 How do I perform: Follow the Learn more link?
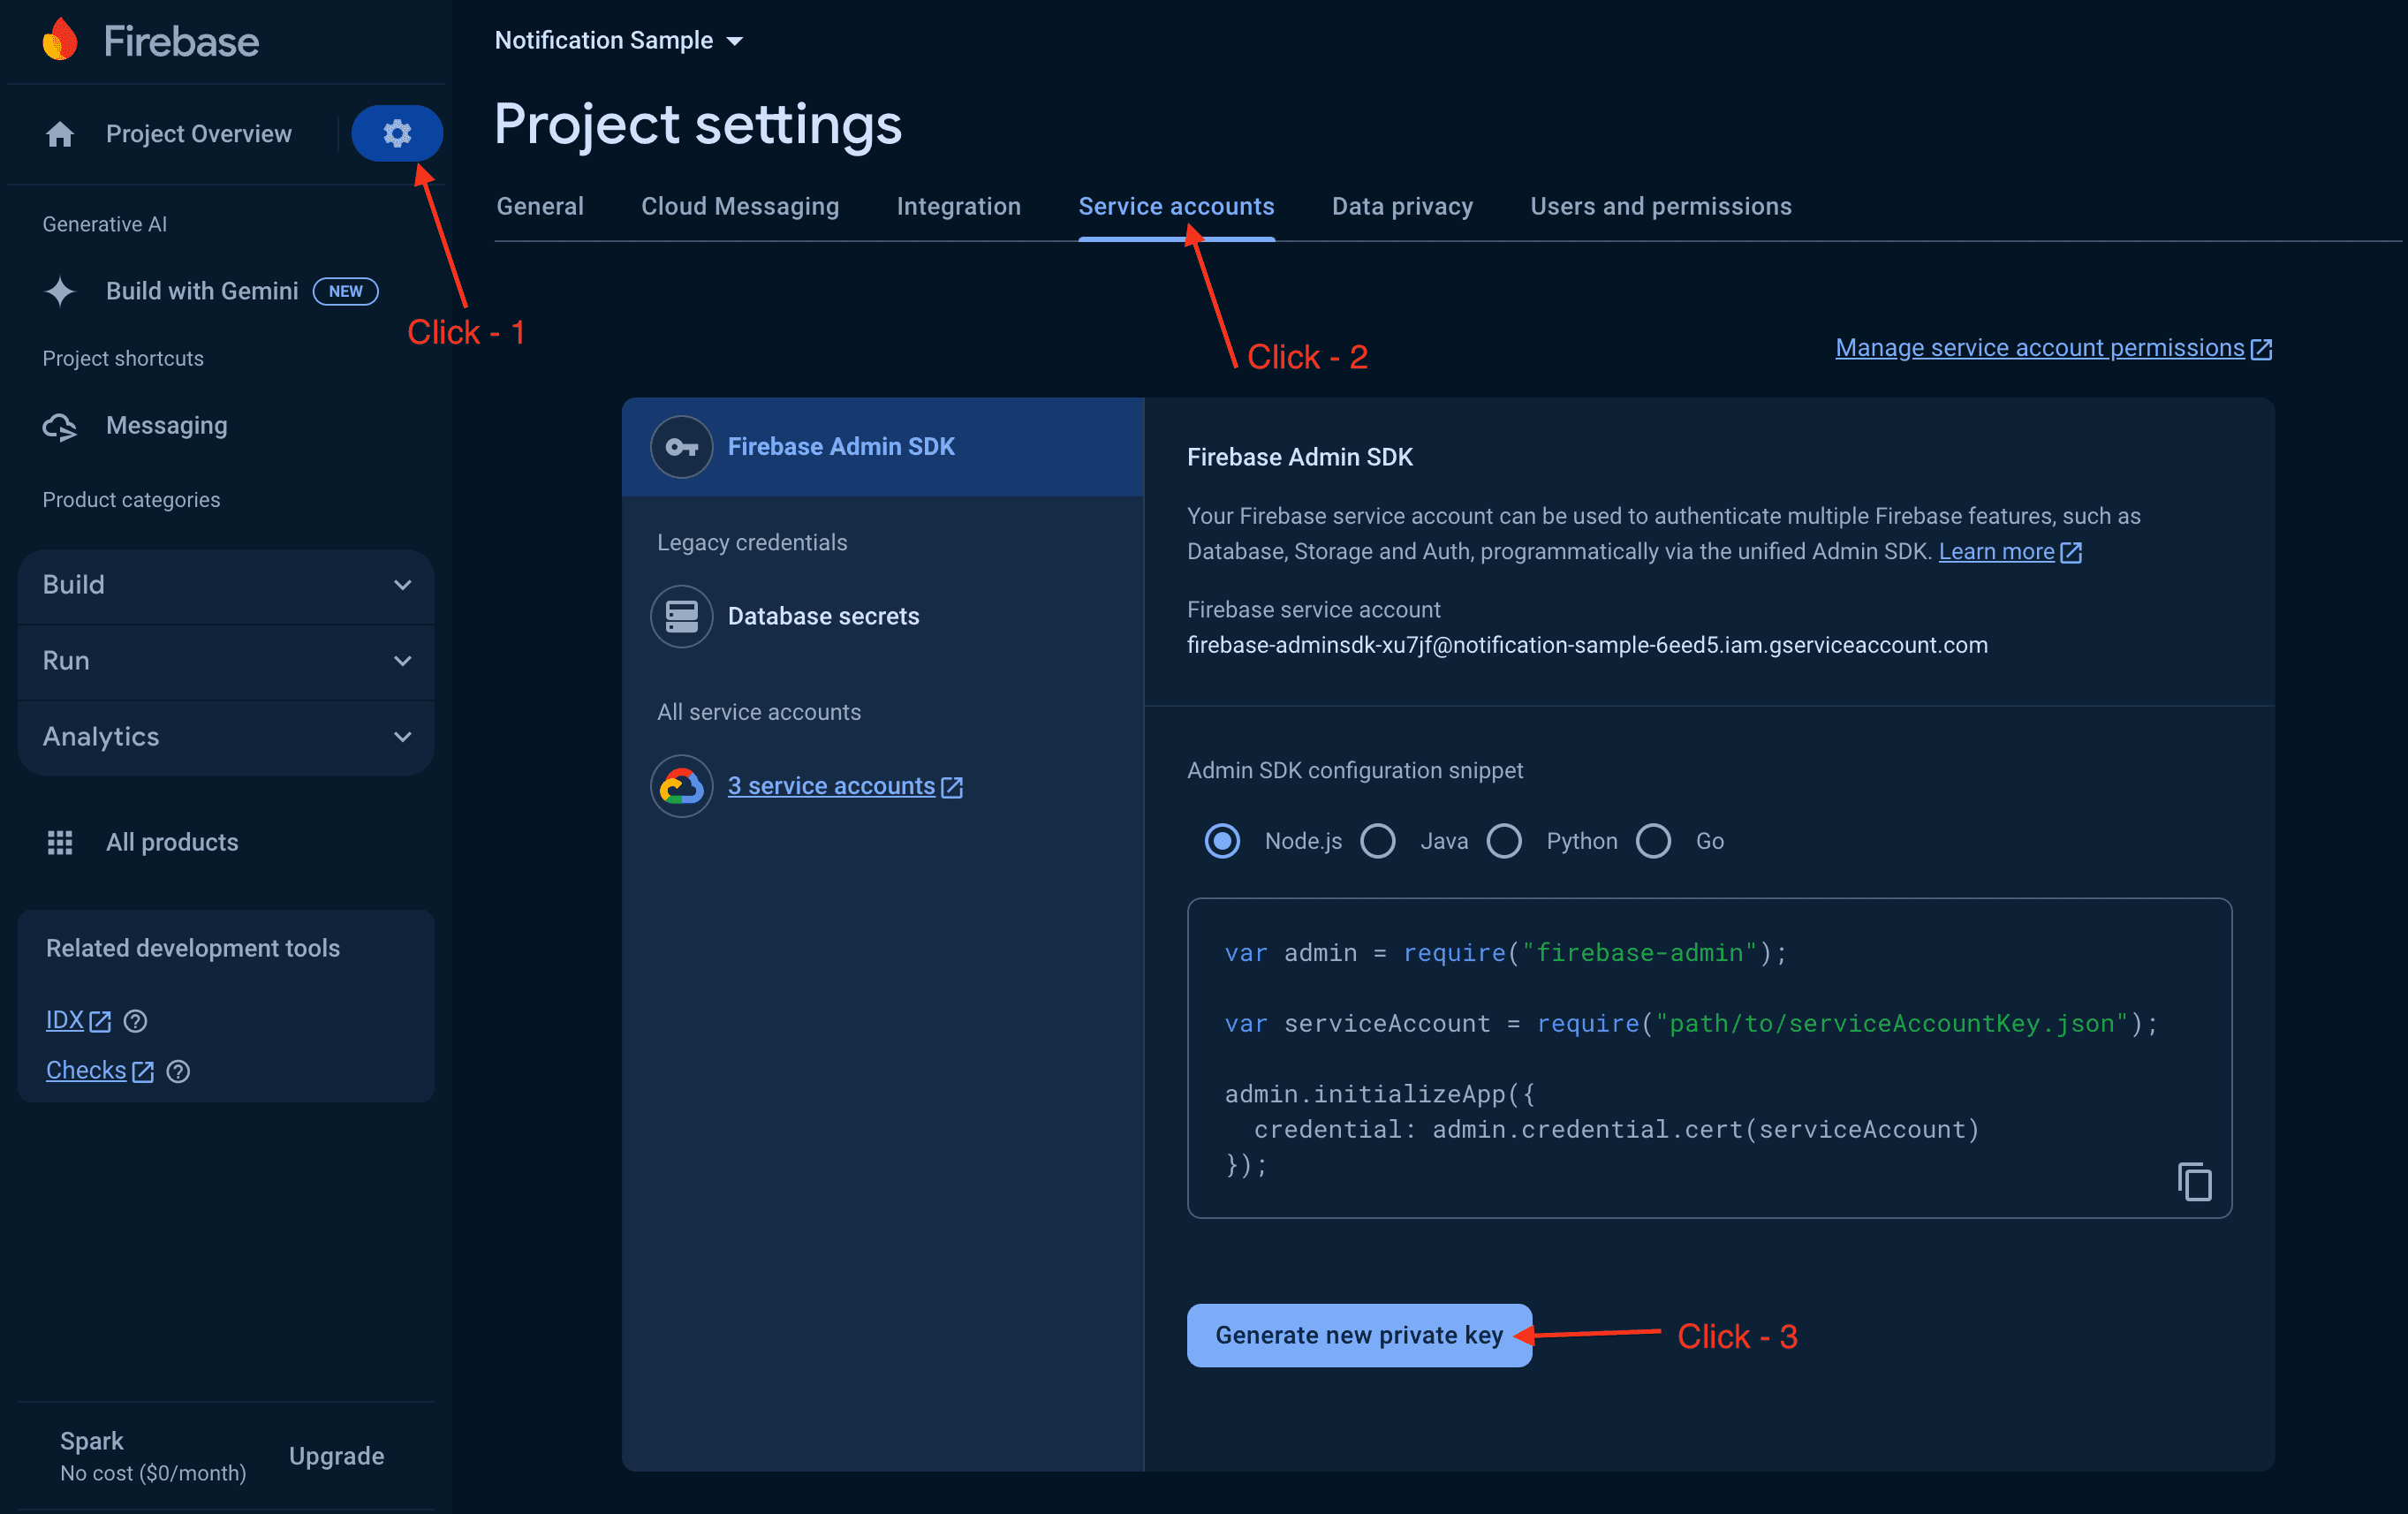click(1996, 552)
